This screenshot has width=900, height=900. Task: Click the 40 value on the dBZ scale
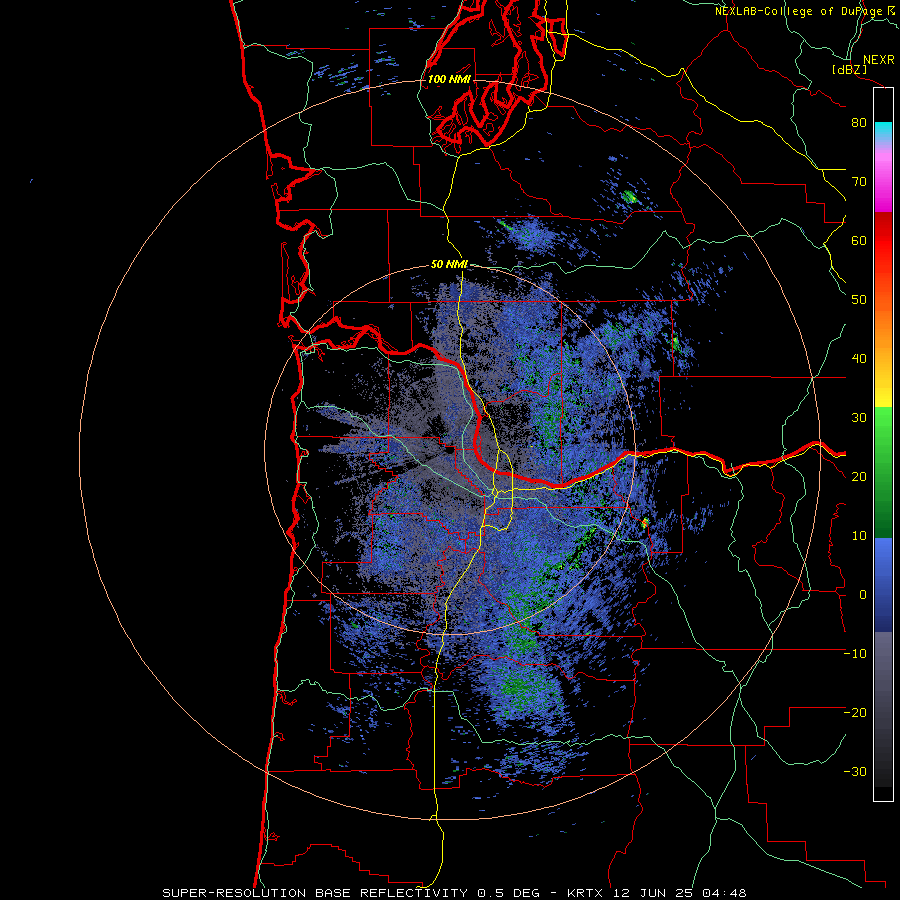[x=859, y=359]
